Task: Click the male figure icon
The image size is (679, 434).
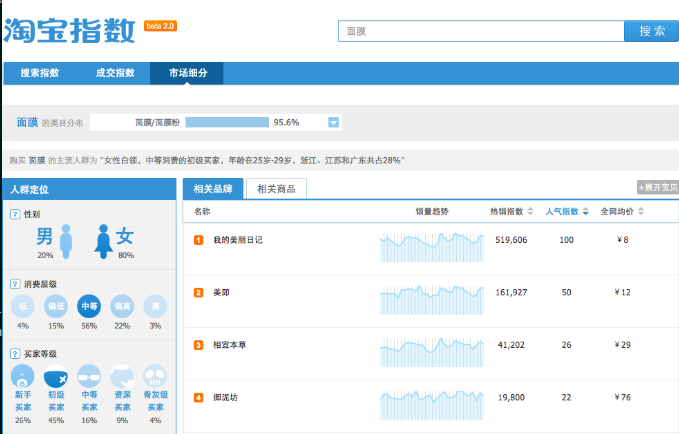Action: coord(66,242)
